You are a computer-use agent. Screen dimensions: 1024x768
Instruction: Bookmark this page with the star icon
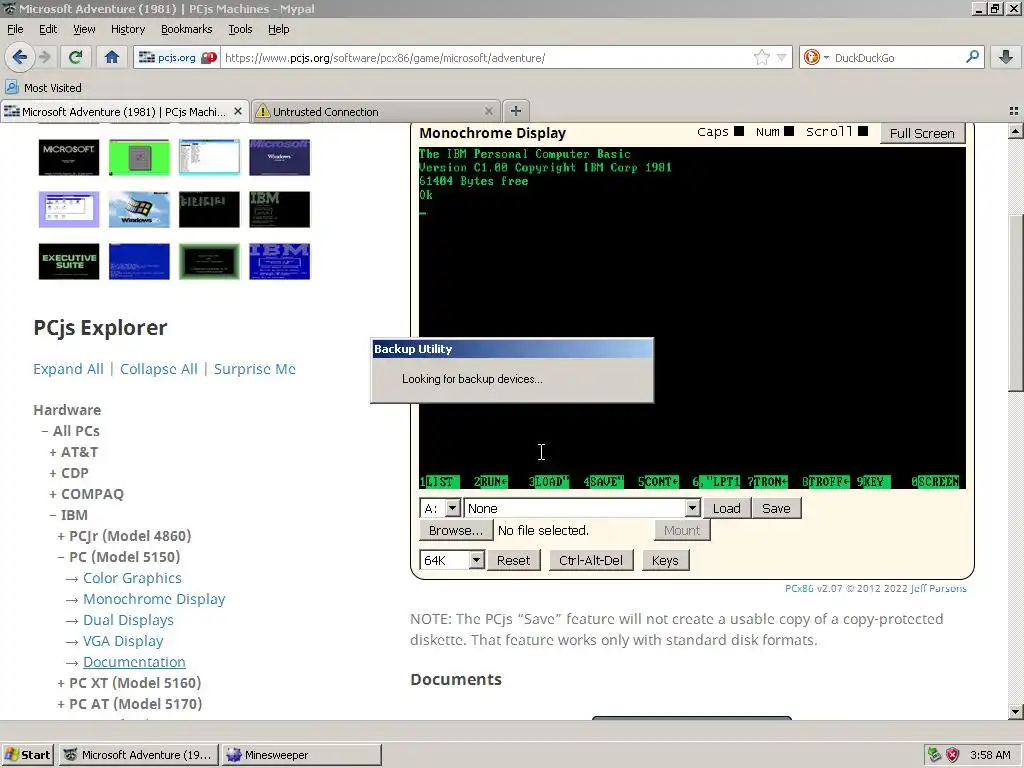coord(761,57)
